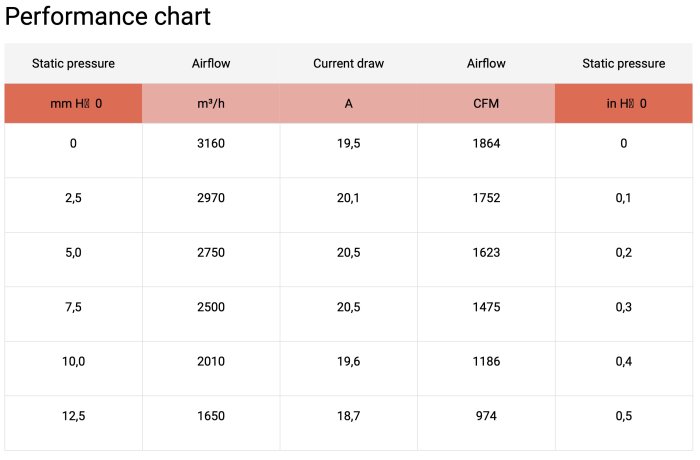The width and height of the screenshot is (700, 460).
Task: Select the 1623 CFM value
Action: point(486,252)
